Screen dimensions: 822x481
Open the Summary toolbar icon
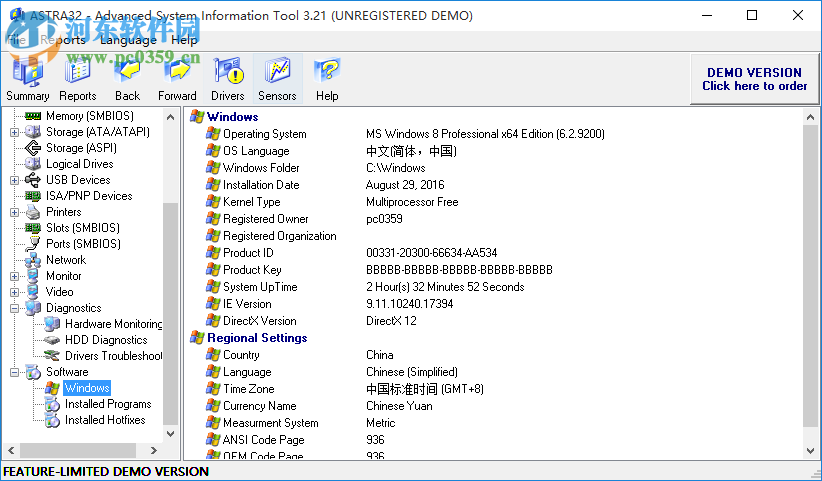pos(28,79)
